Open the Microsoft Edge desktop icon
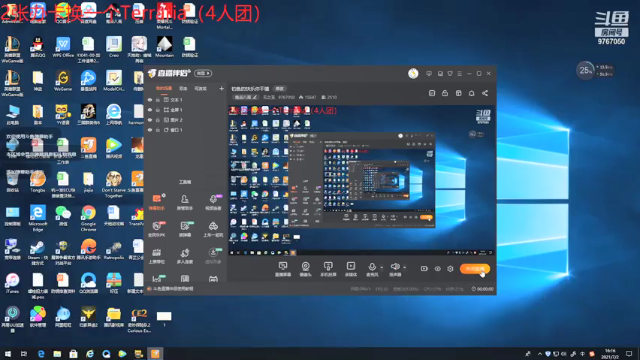Image resolution: width=640 pixels, height=360 pixels. (38, 218)
